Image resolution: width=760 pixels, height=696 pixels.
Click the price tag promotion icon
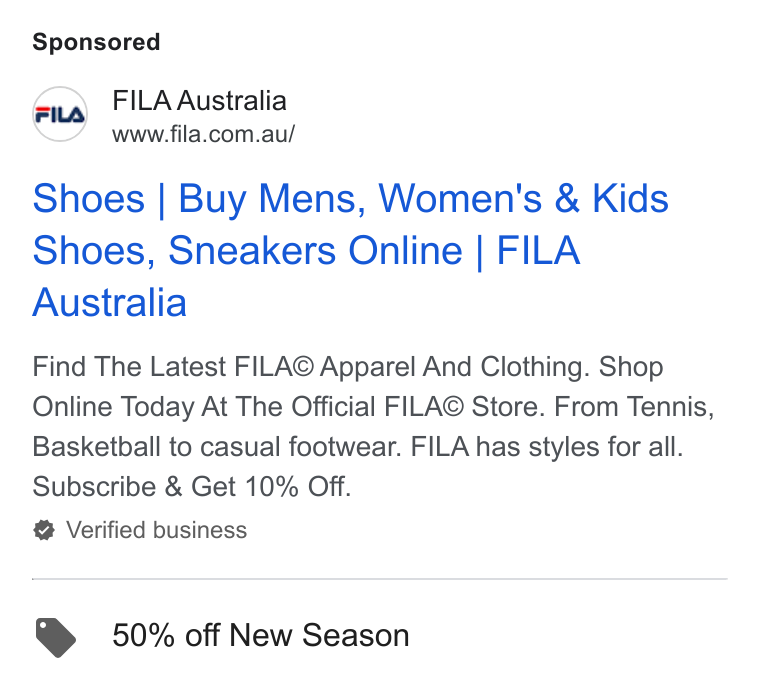pyautogui.click(x=56, y=637)
